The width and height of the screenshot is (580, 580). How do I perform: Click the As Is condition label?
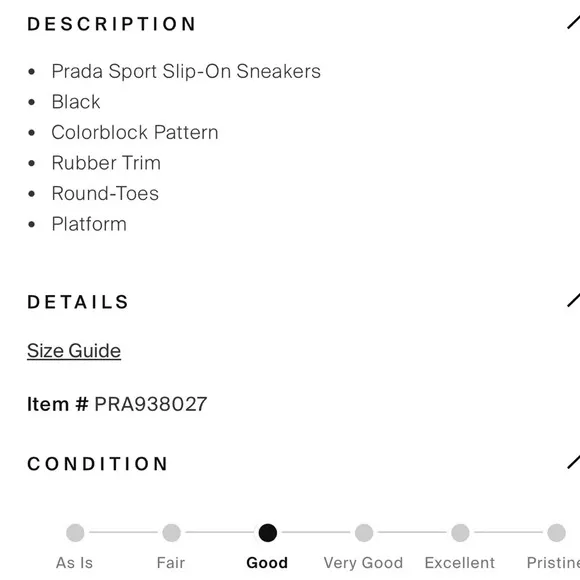coord(74,563)
